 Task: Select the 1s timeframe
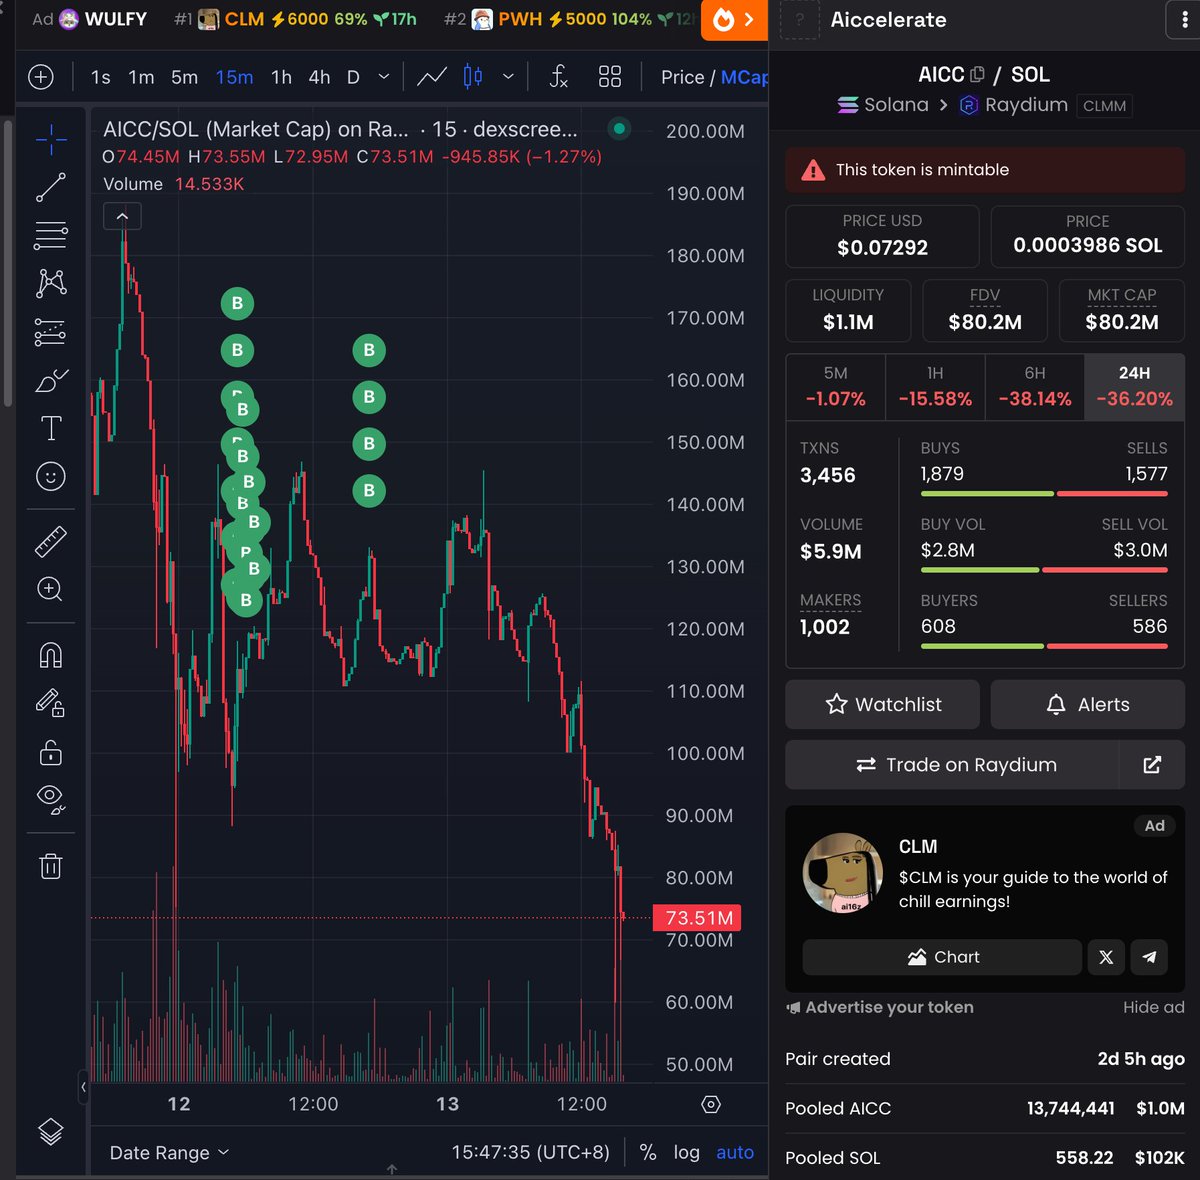tap(101, 77)
